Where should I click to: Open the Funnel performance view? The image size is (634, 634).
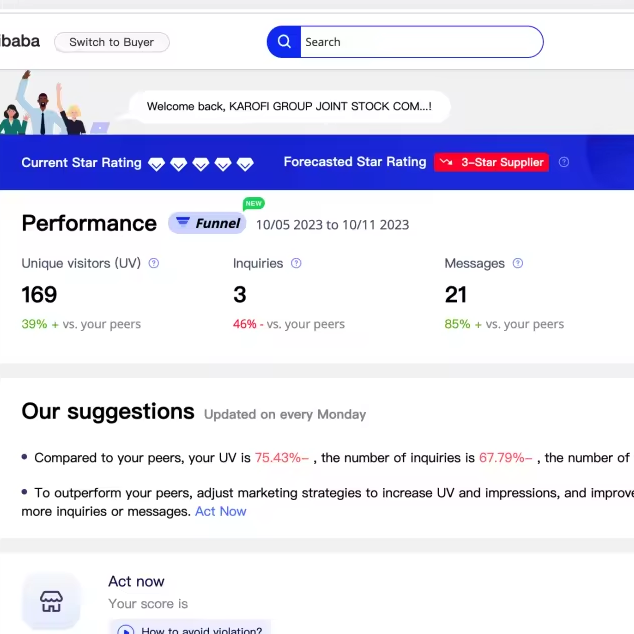tap(207, 223)
